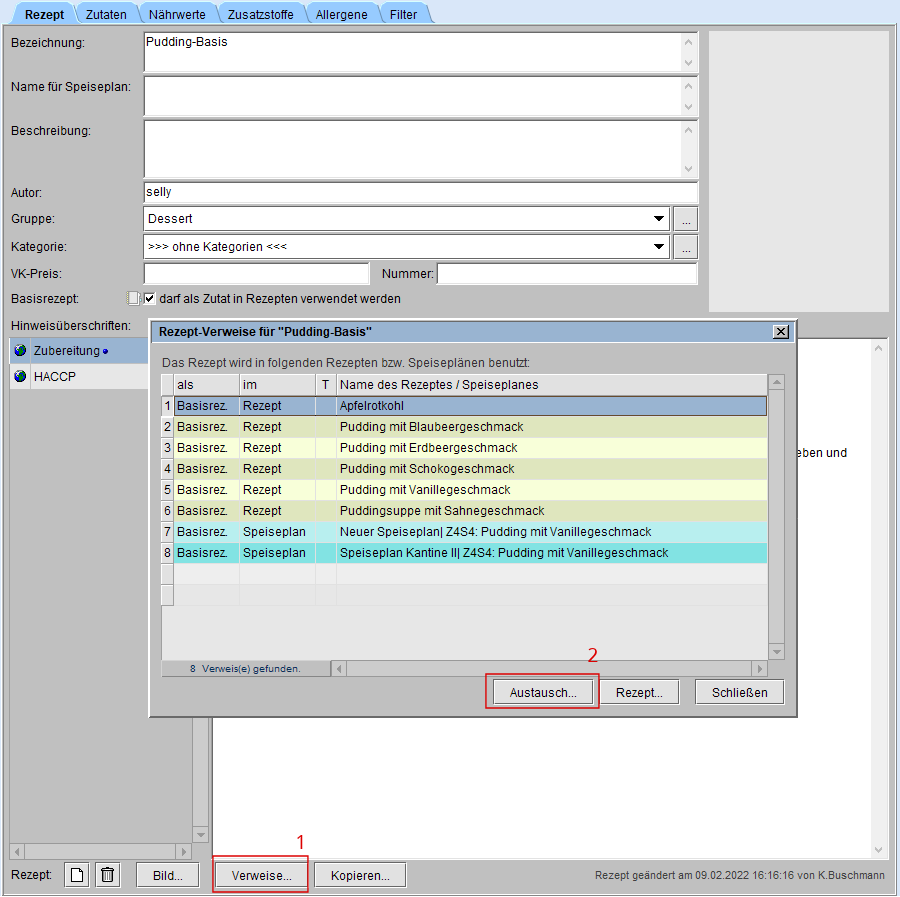Click the Kopieren... button
This screenshot has height=897, width=900.
coord(360,875)
